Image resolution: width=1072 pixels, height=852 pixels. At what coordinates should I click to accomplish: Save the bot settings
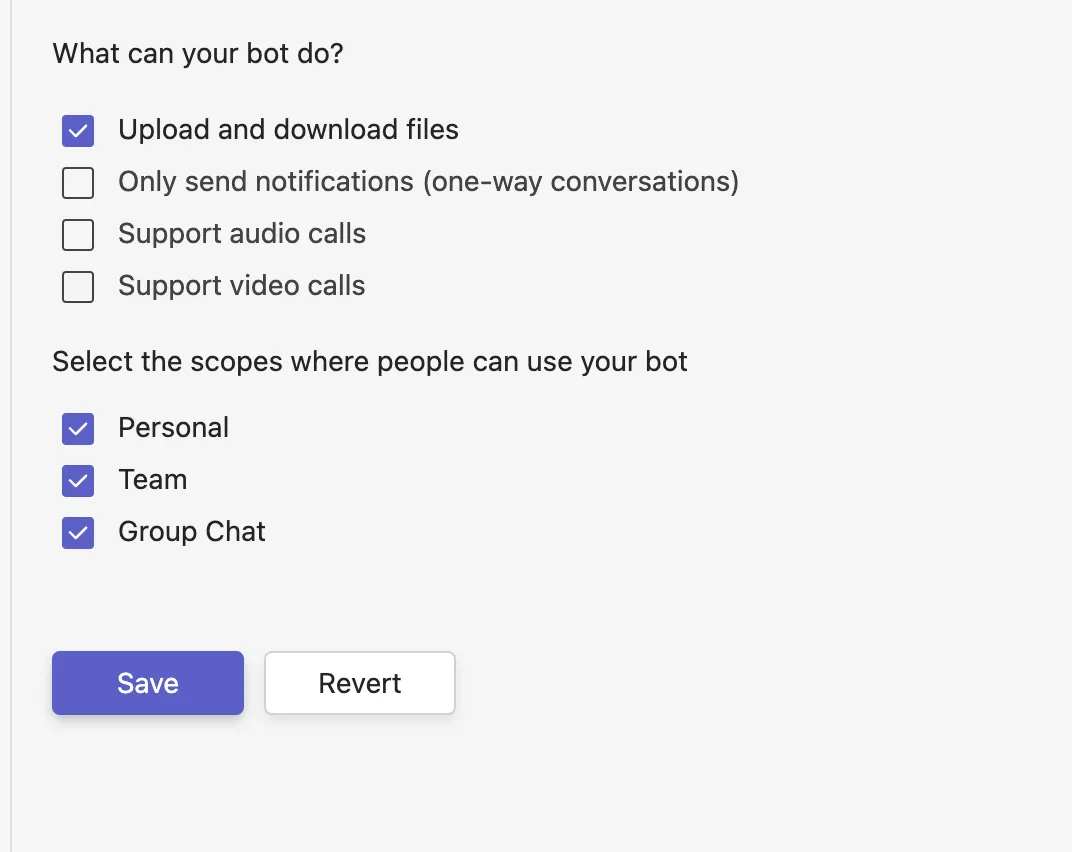[148, 683]
